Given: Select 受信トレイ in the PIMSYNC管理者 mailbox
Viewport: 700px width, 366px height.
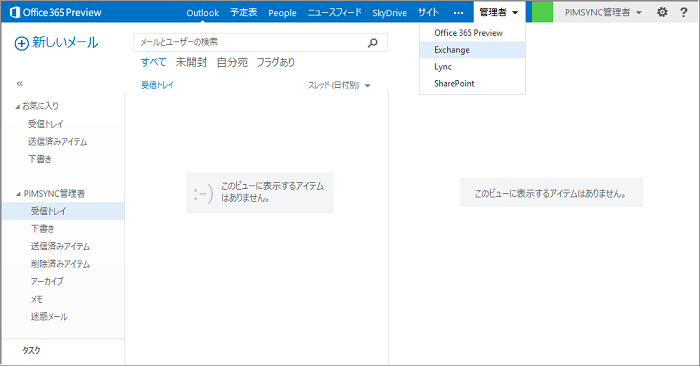Looking at the screenshot, I should pos(63,211).
